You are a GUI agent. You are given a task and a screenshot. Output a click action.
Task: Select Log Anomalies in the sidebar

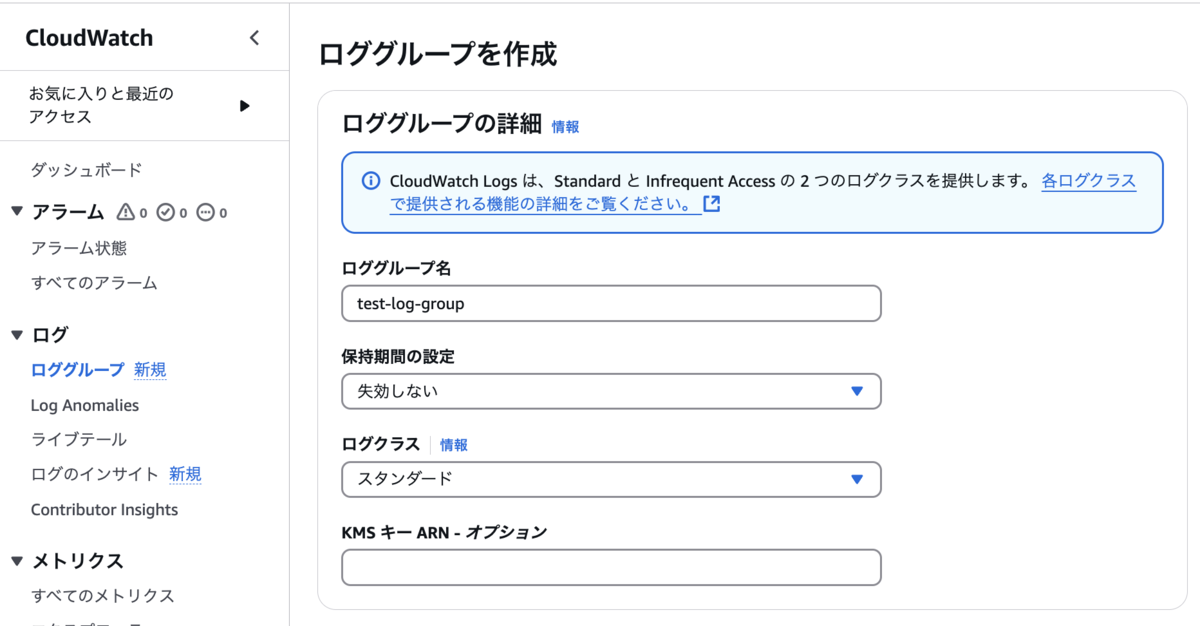pyautogui.click(x=85, y=405)
